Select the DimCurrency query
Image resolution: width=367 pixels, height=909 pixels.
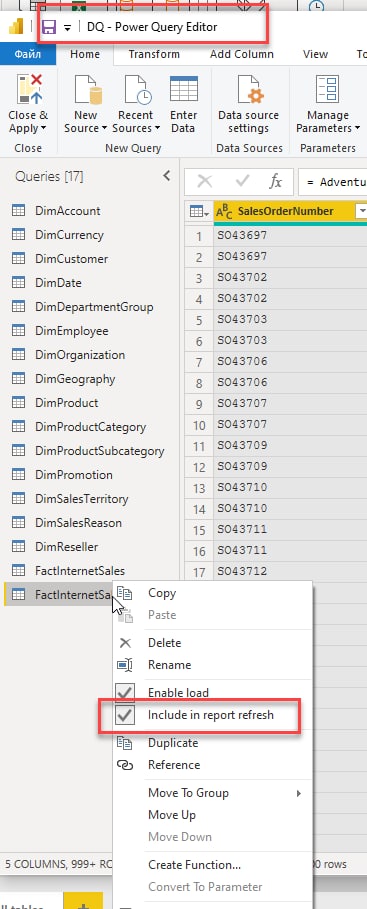tap(69, 235)
